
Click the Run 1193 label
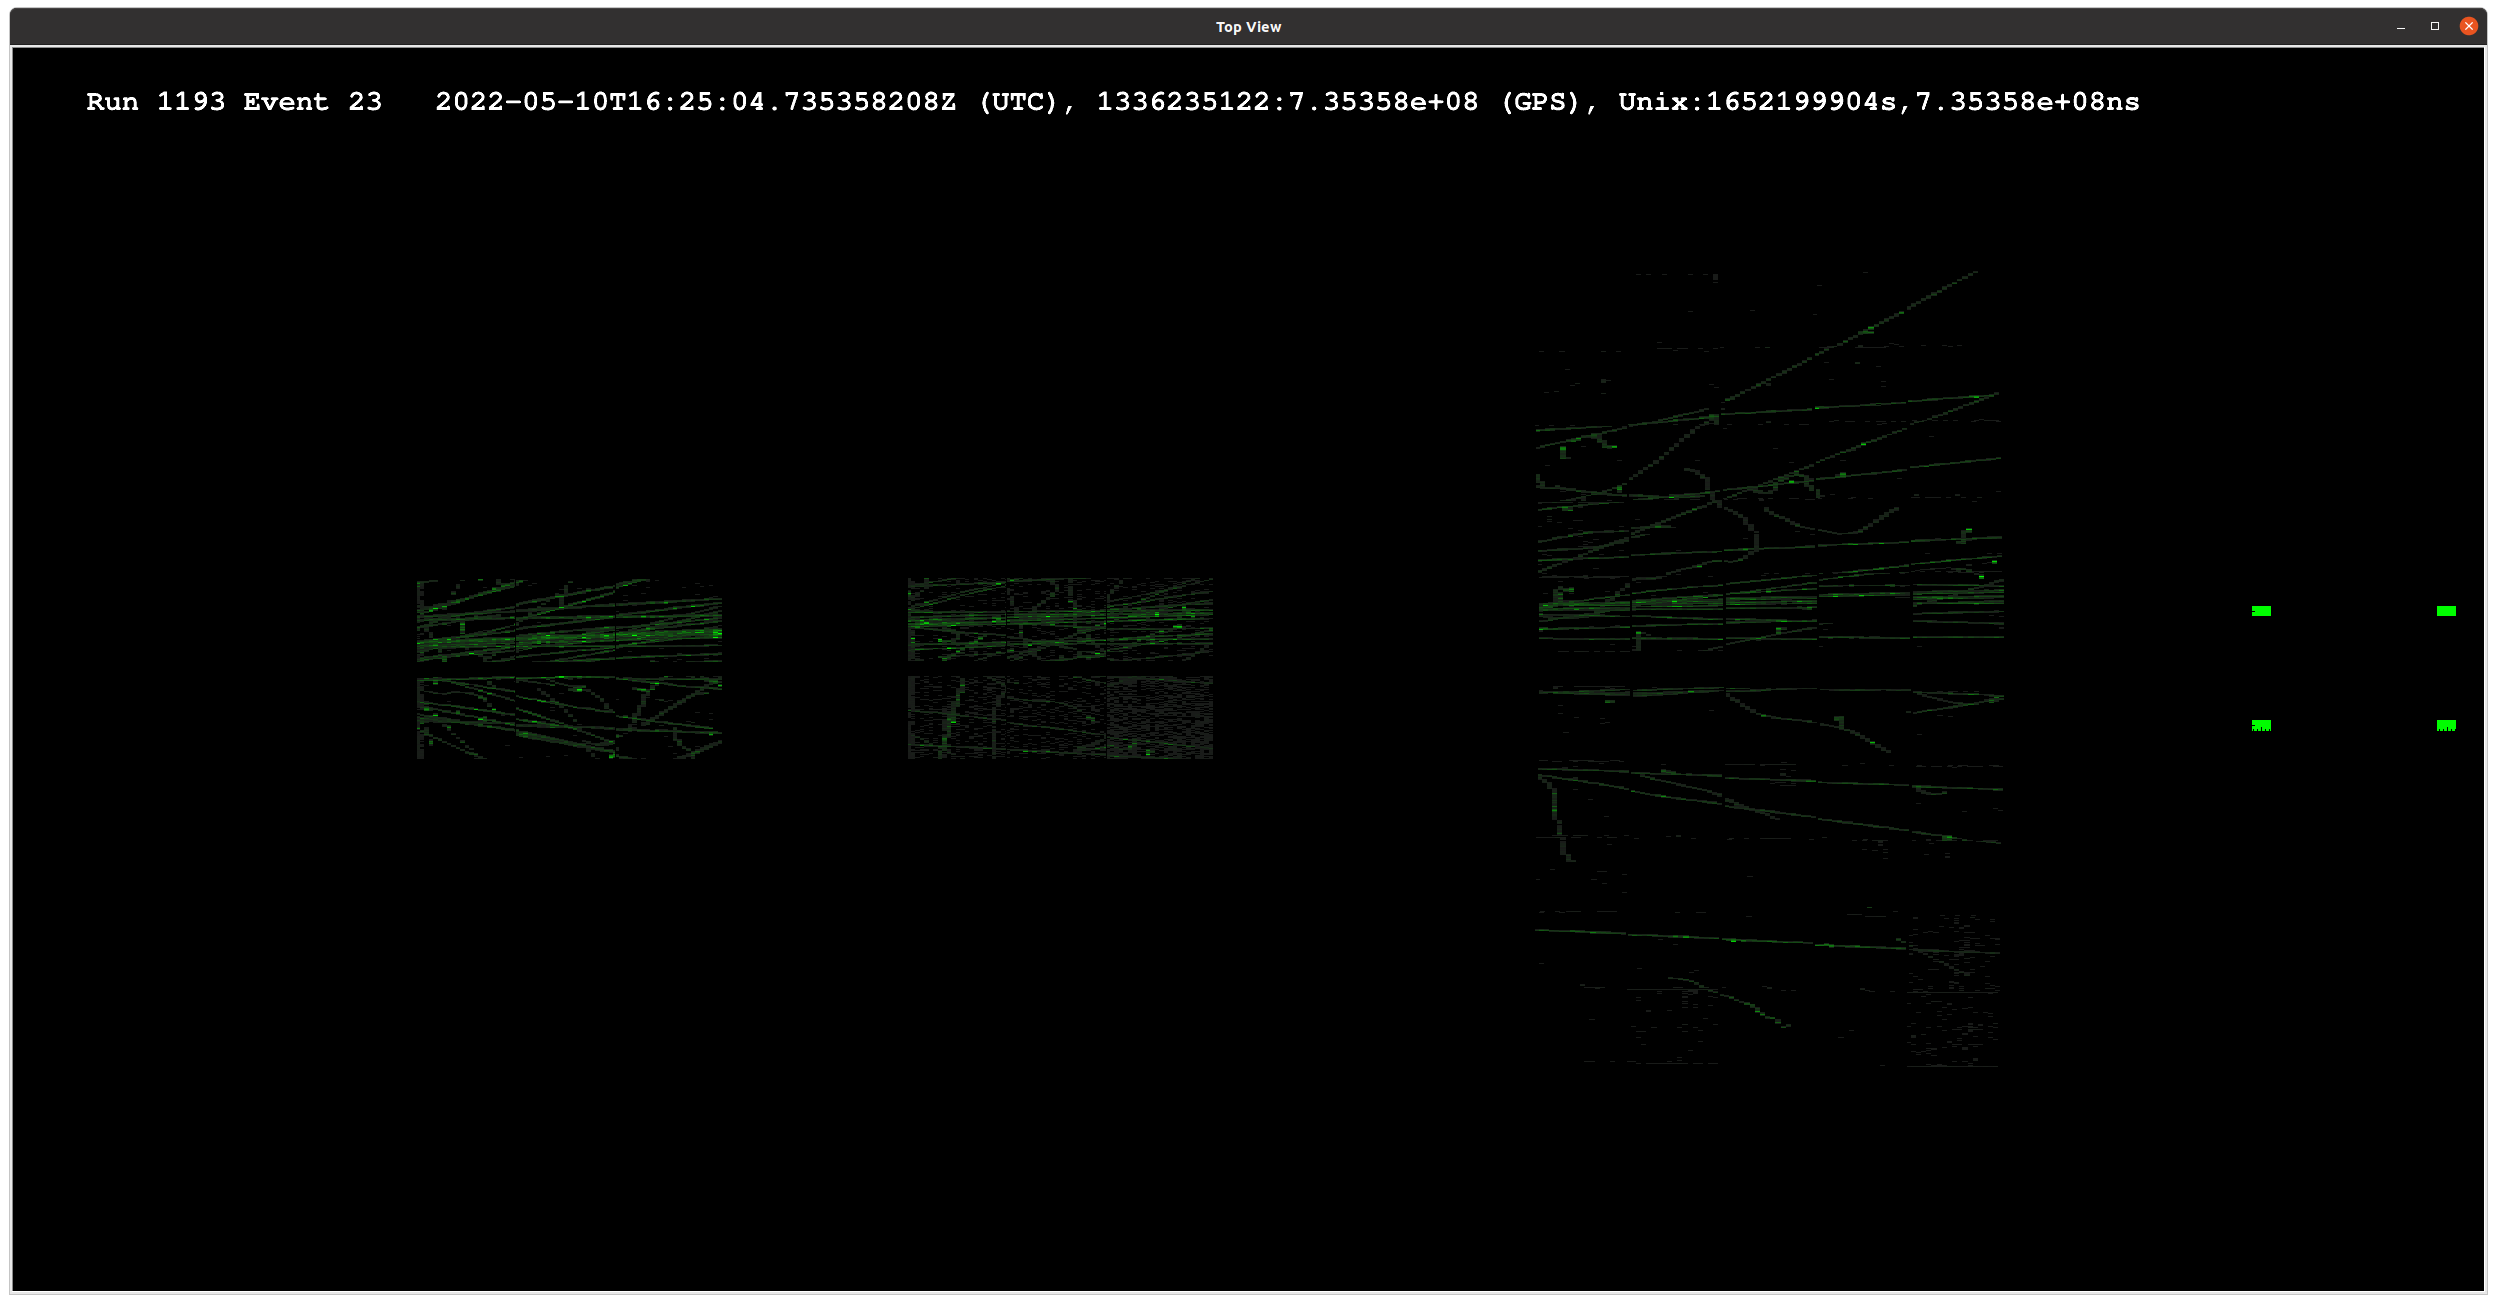point(155,102)
